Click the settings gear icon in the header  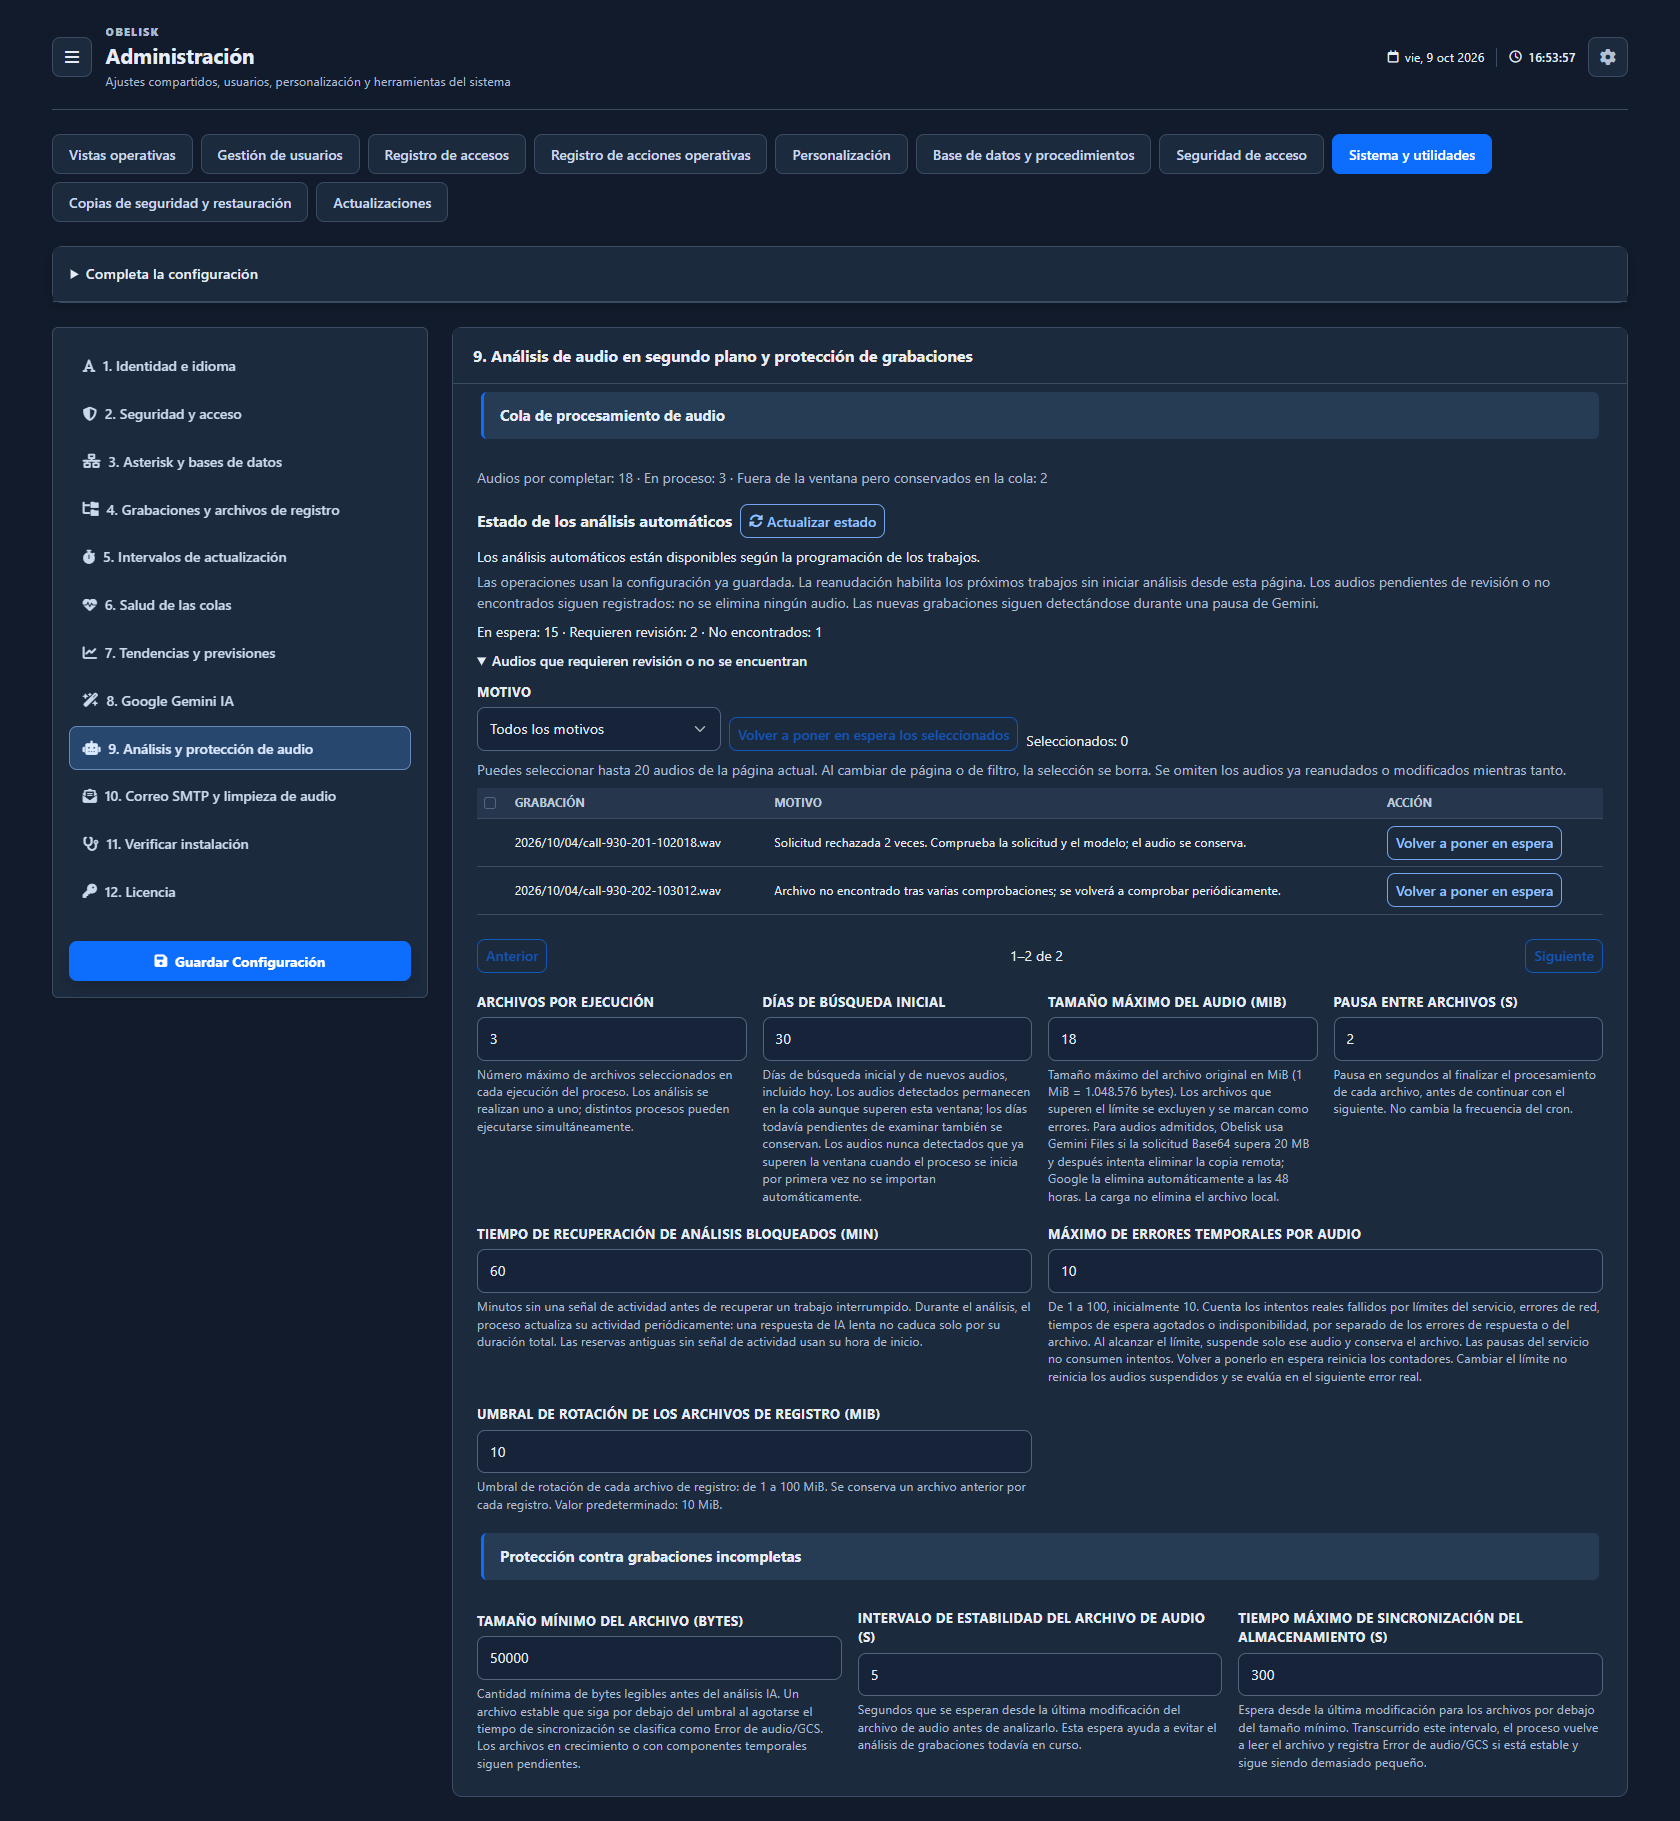1607,57
